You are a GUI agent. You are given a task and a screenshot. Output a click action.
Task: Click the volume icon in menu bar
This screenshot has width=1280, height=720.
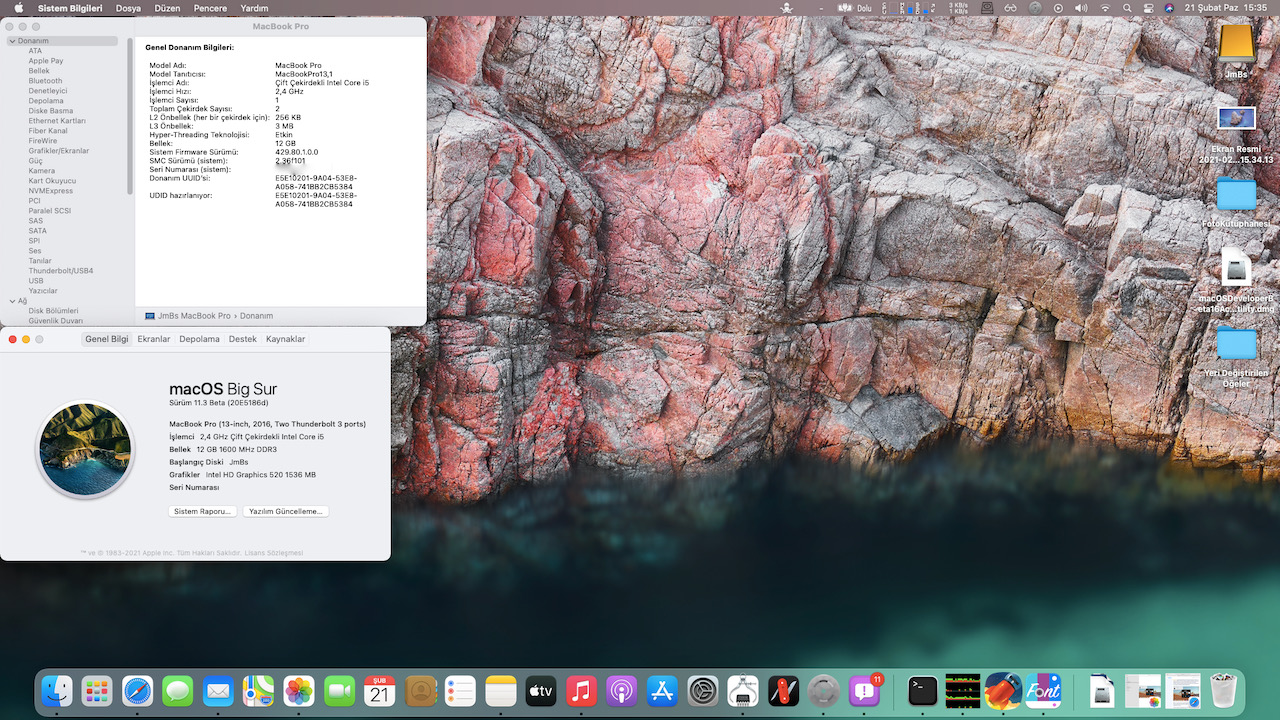[1081, 8]
